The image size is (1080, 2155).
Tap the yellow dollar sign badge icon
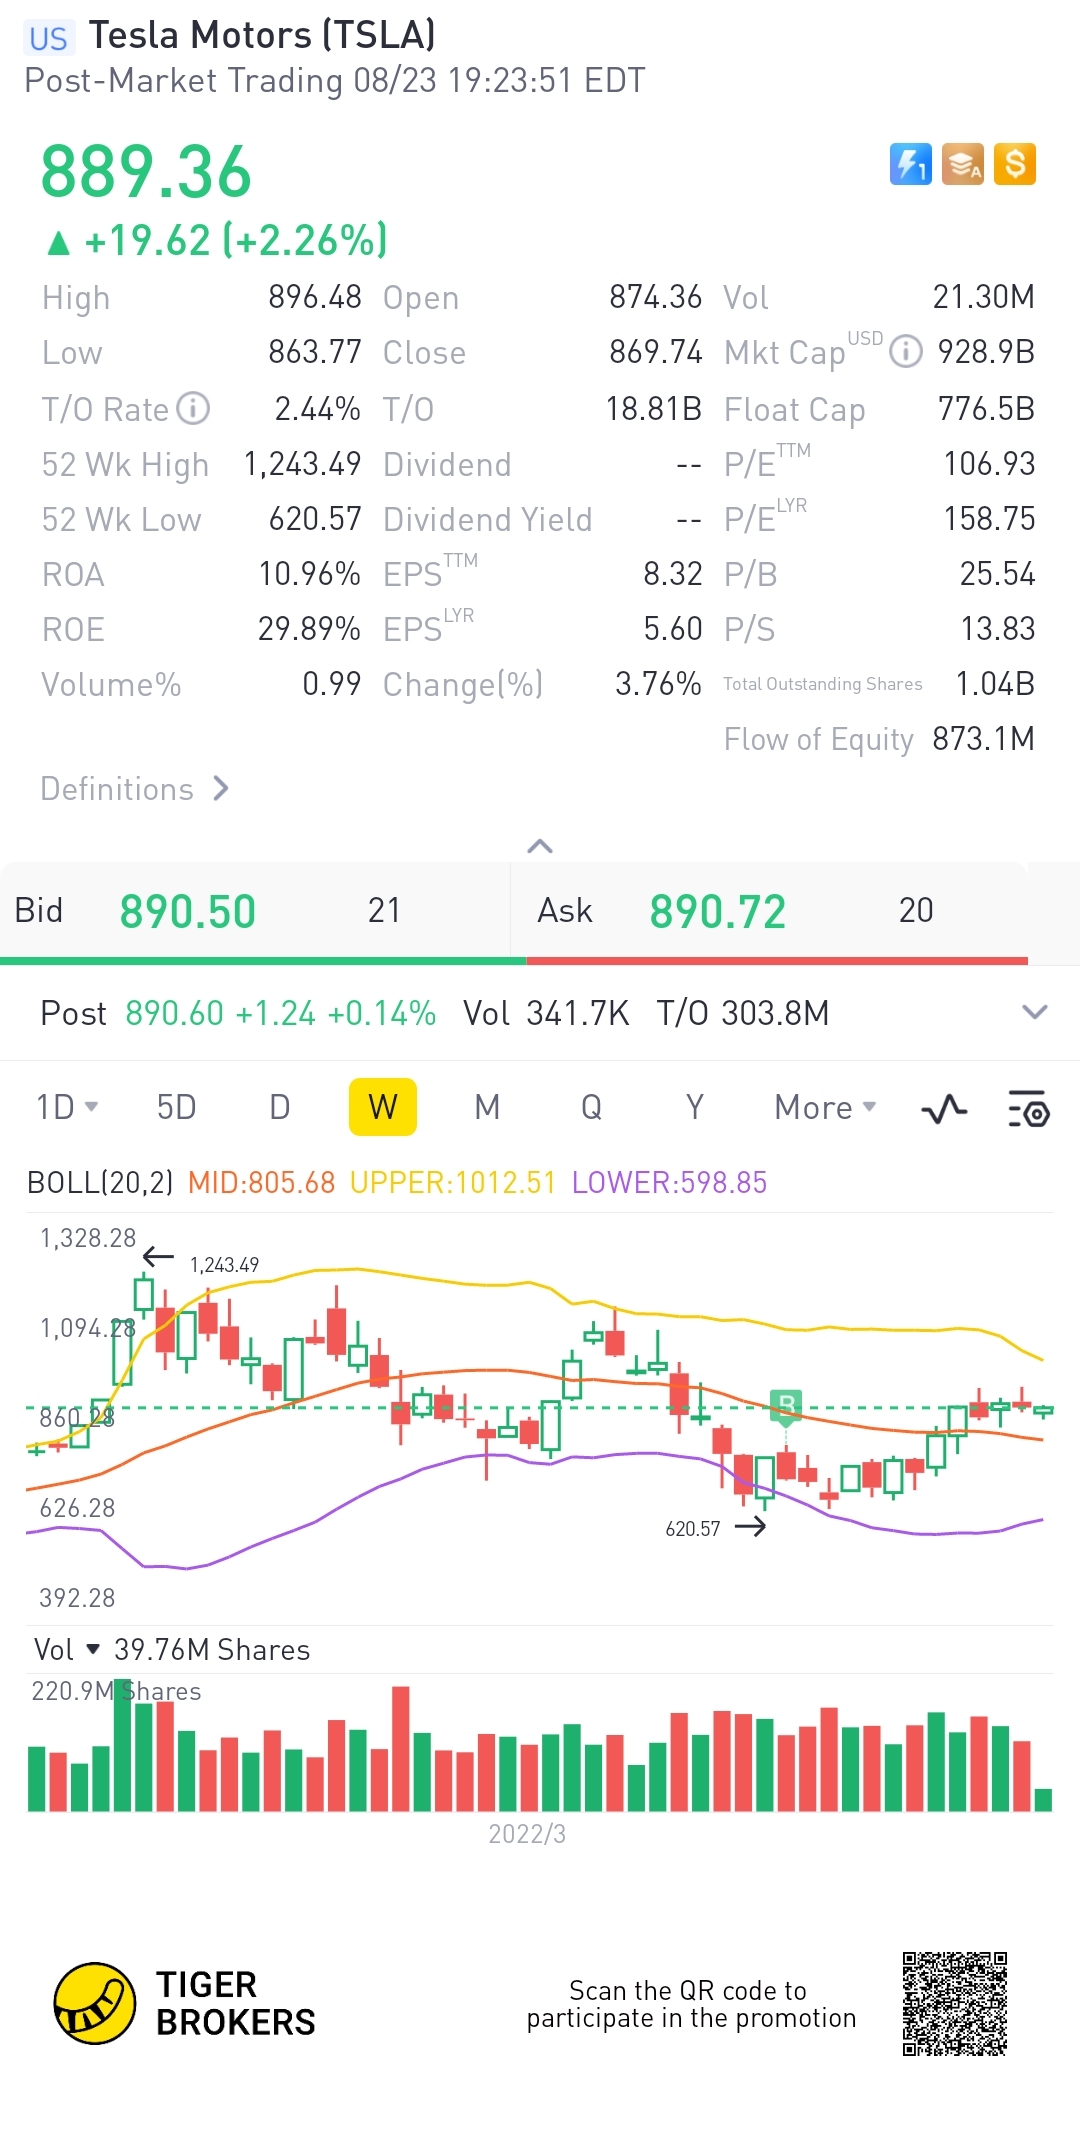click(x=1015, y=164)
